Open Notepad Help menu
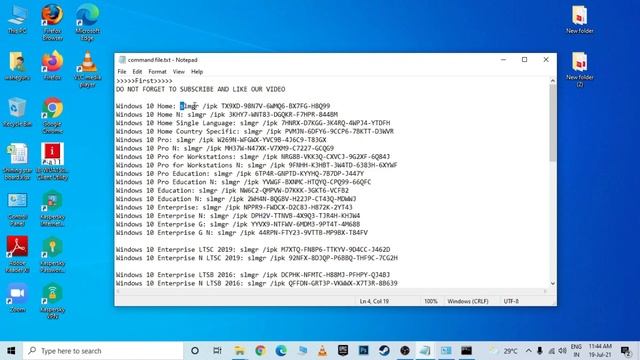640x360 pixels. (197, 71)
